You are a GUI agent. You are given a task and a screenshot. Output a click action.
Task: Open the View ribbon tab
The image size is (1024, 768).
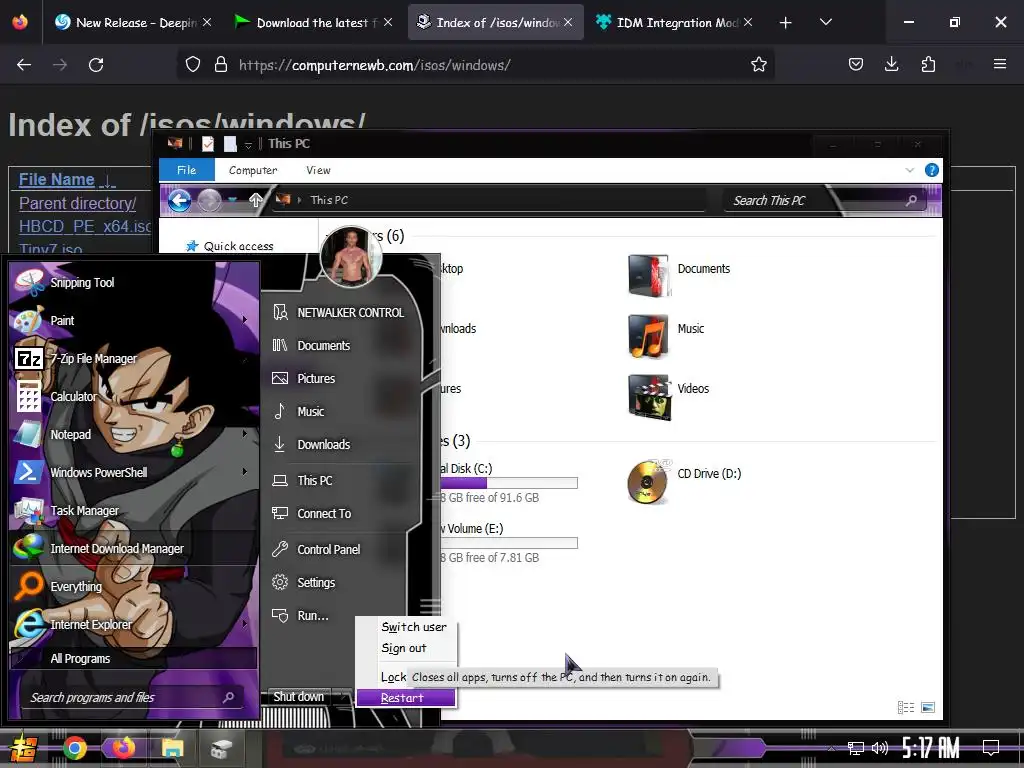click(x=318, y=170)
